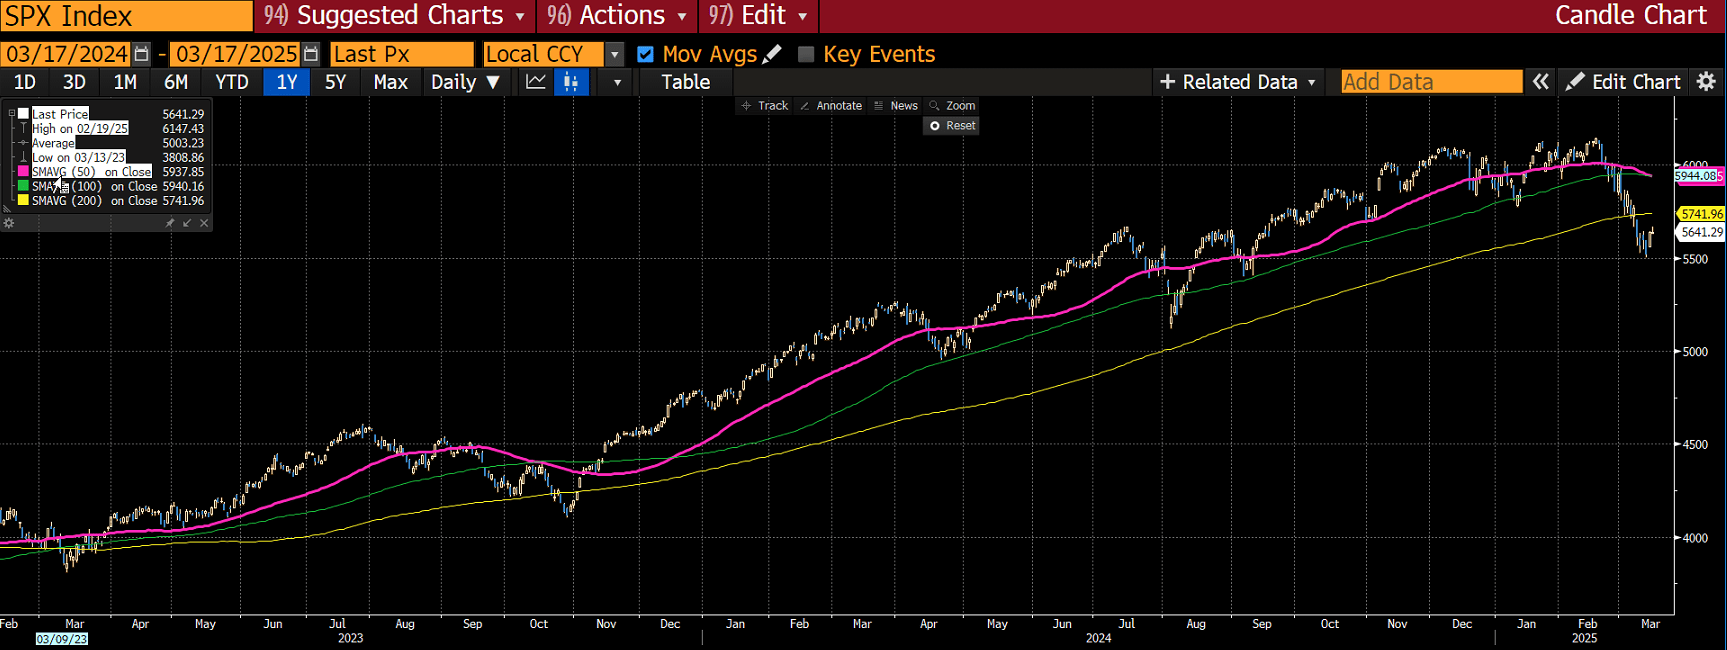This screenshot has width=1727, height=650.
Task: Uncheck the Mov Avgs checkbox
Action: [646, 54]
